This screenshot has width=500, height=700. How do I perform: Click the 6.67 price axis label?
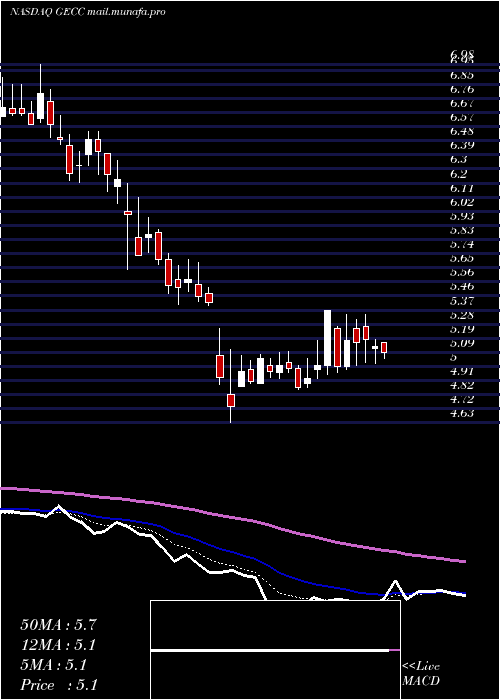(462, 103)
